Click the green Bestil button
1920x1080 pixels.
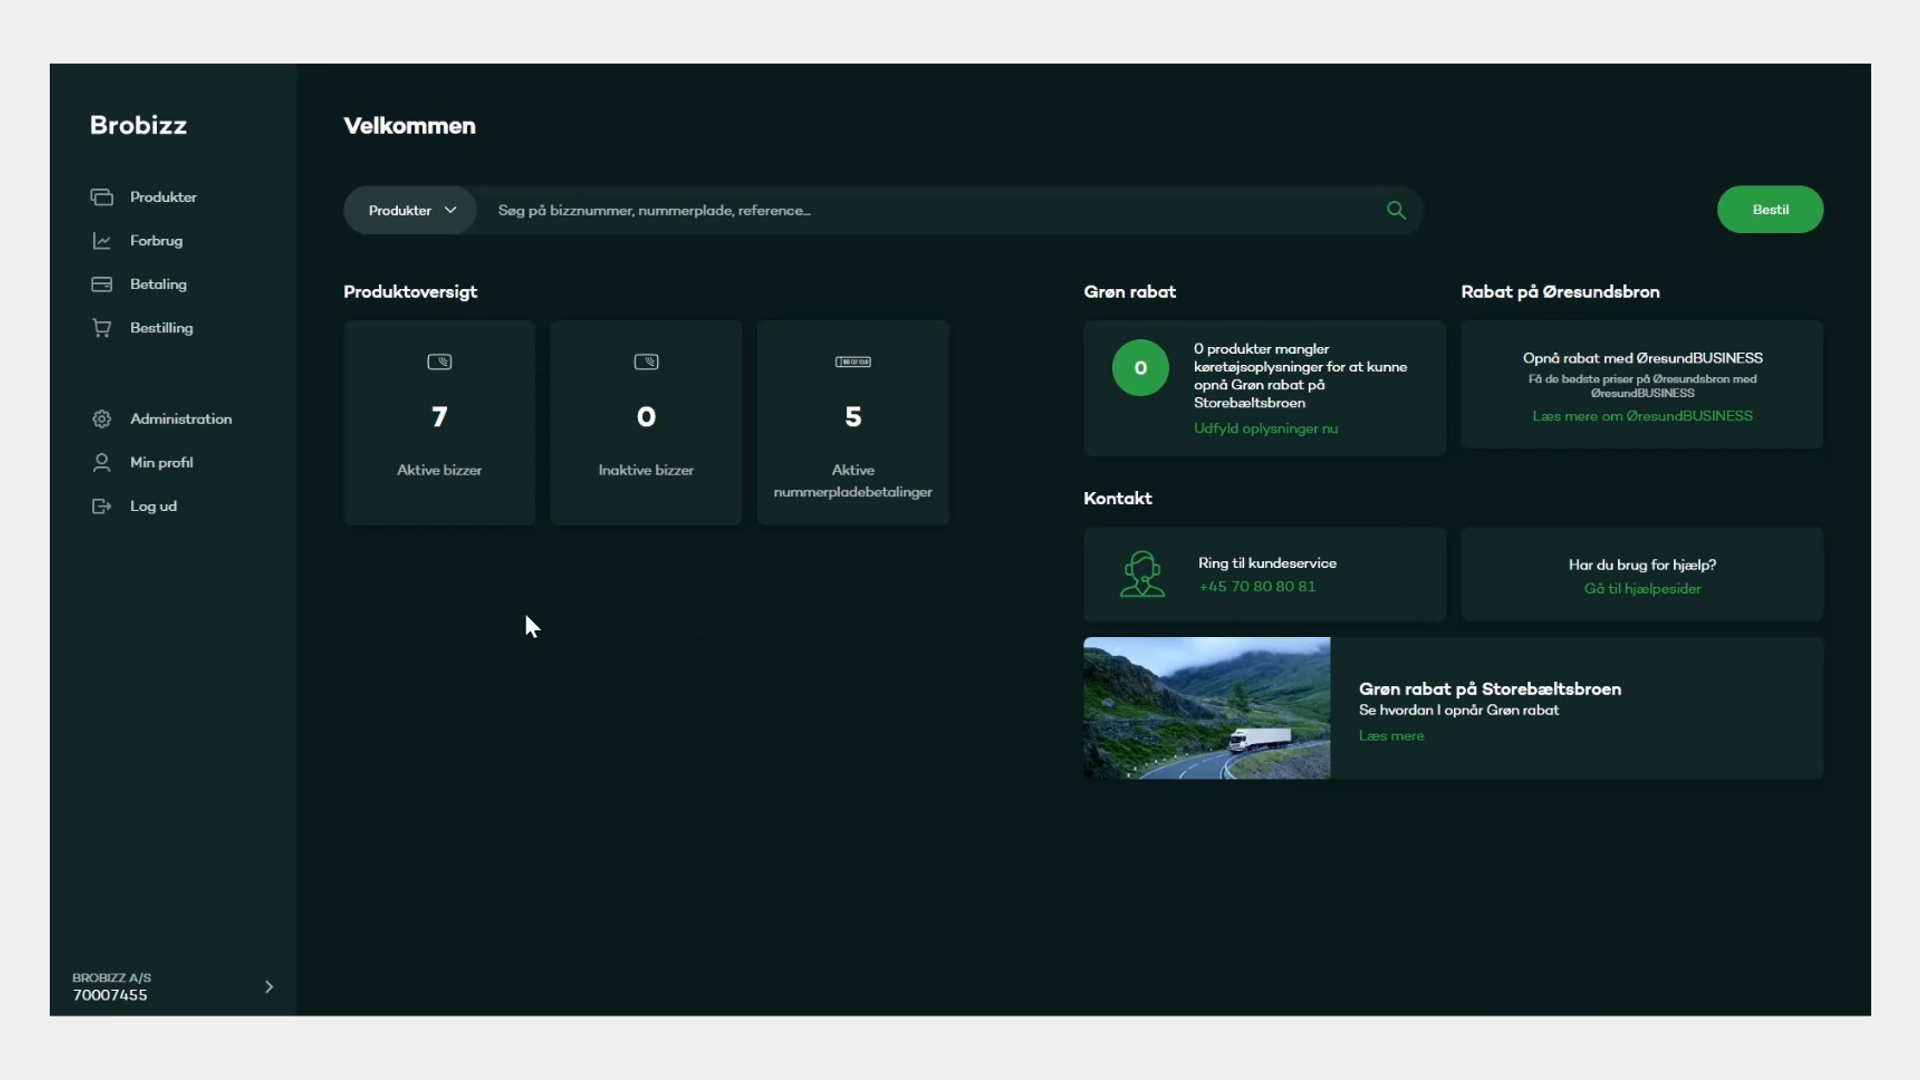point(1770,210)
